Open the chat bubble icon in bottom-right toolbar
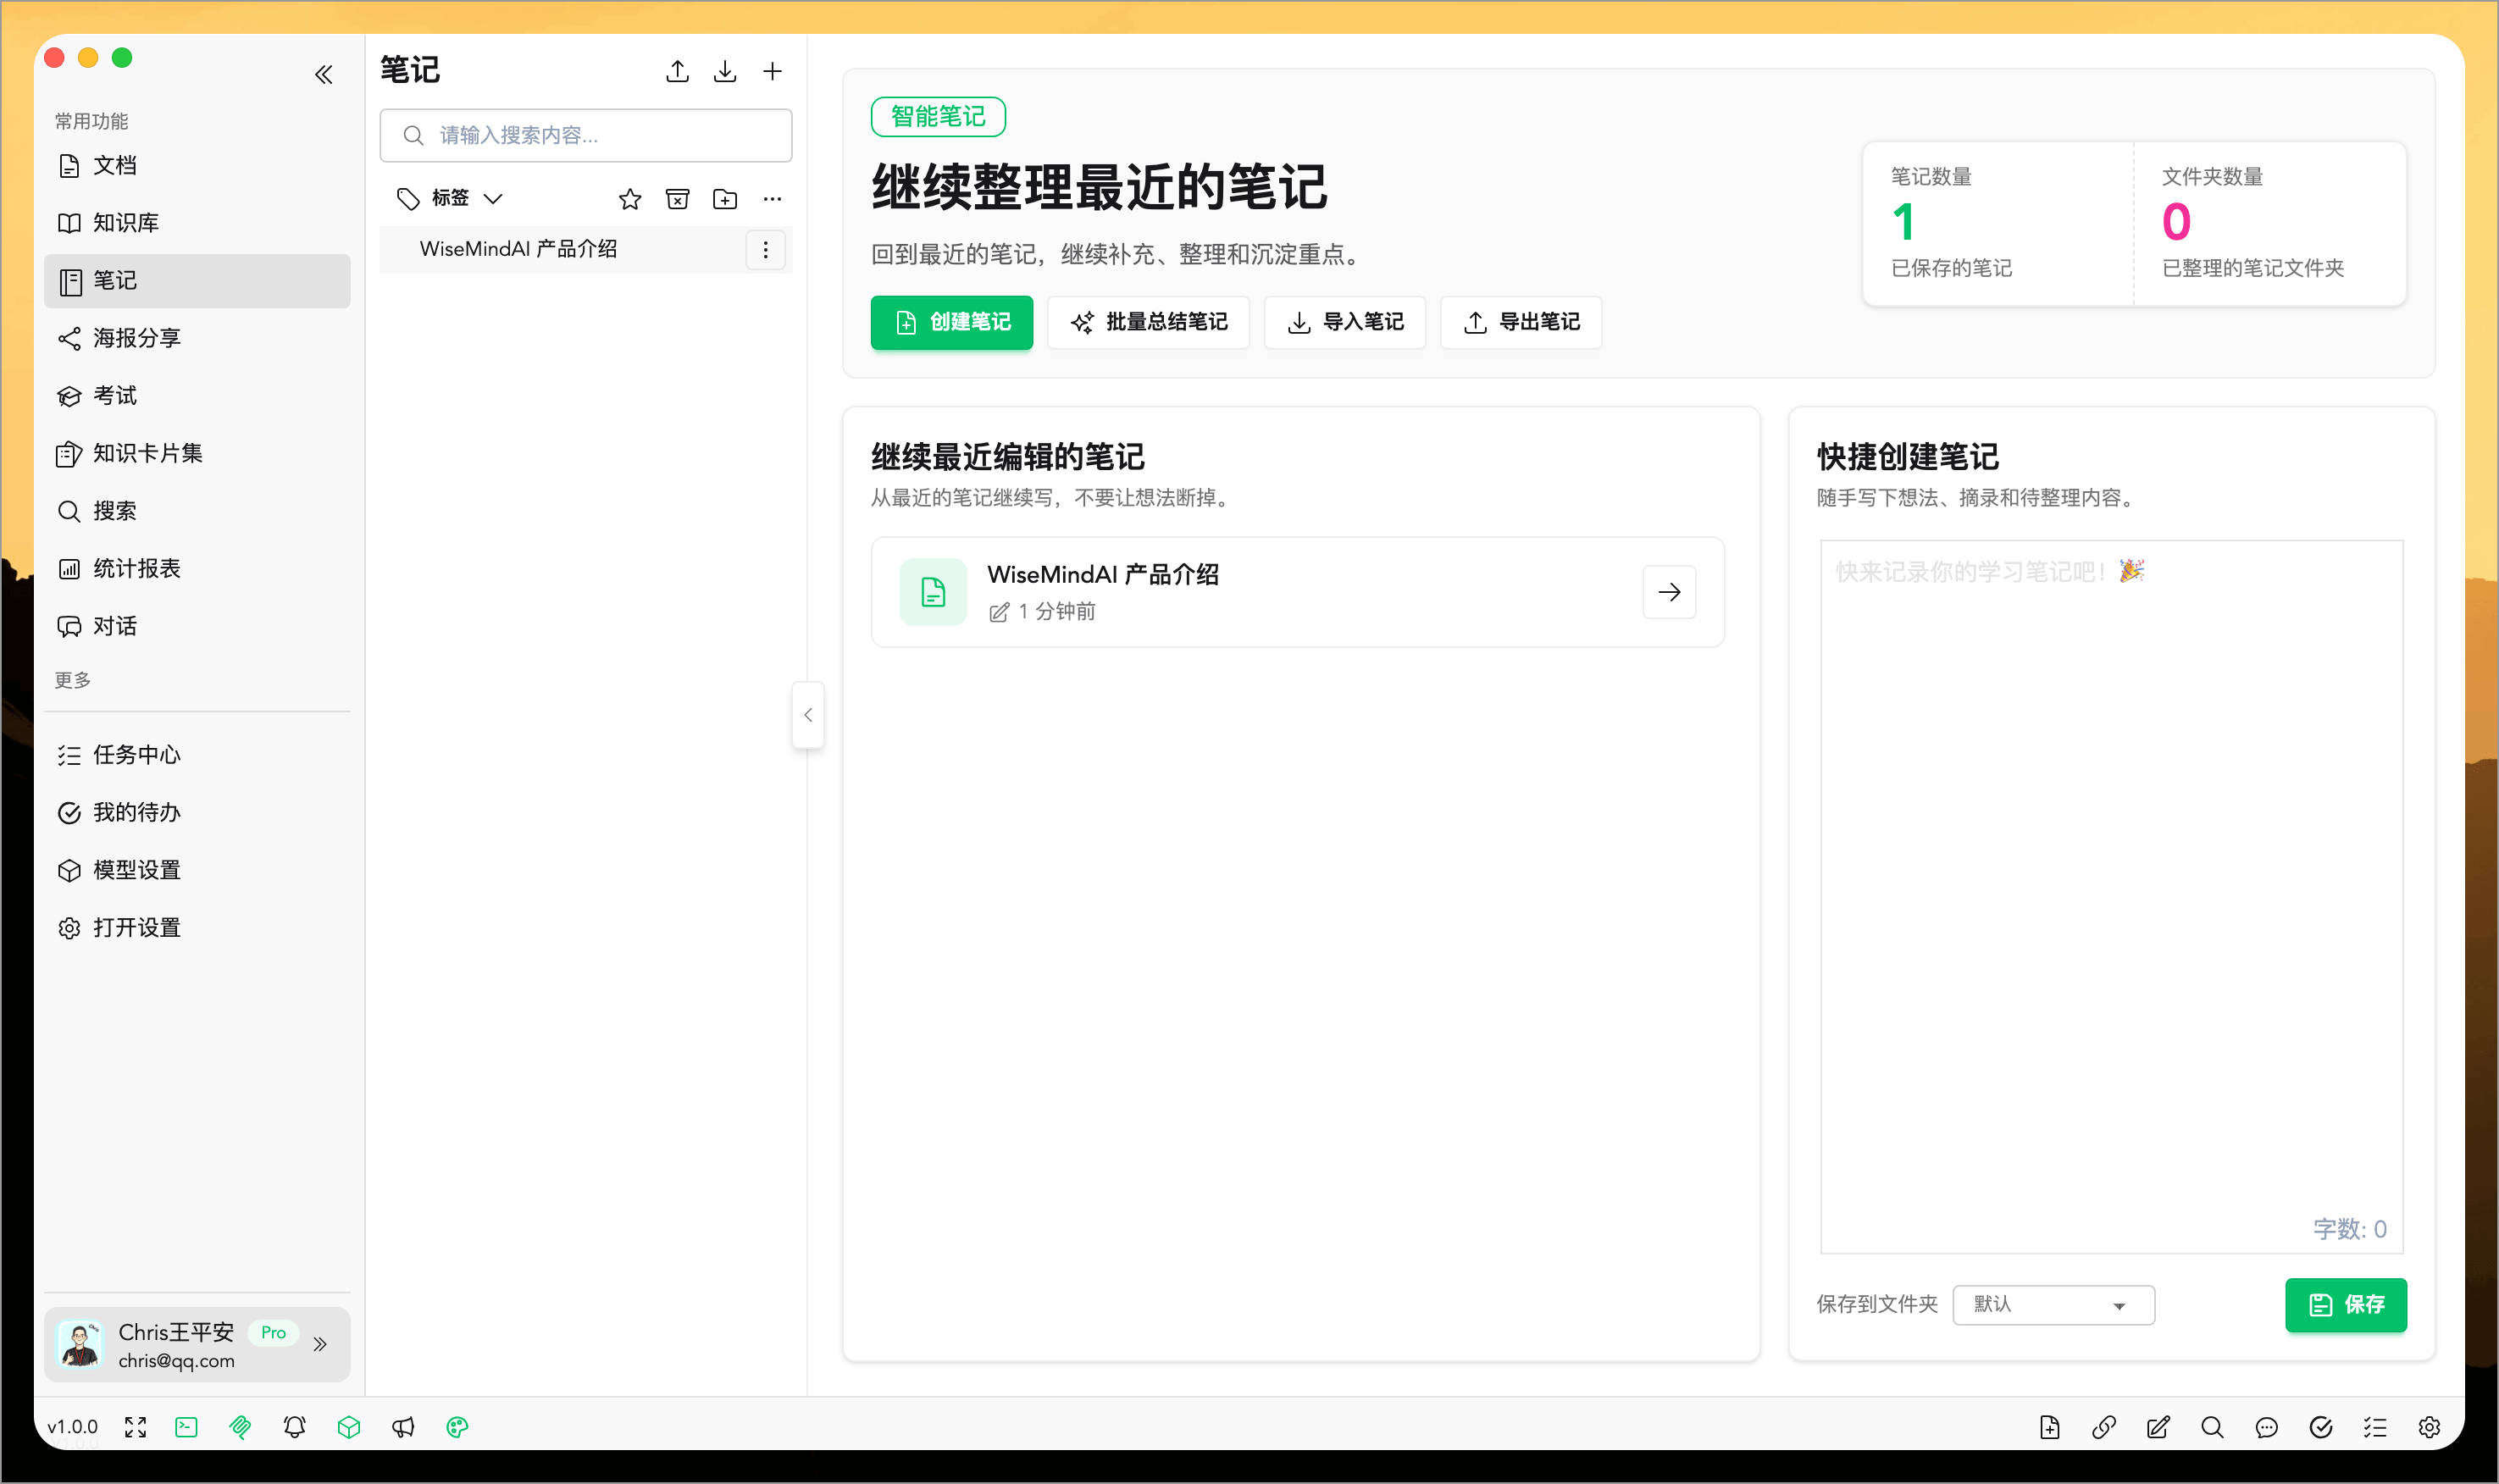This screenshot has height=1484, width=2499. tap(2266, 1427)
